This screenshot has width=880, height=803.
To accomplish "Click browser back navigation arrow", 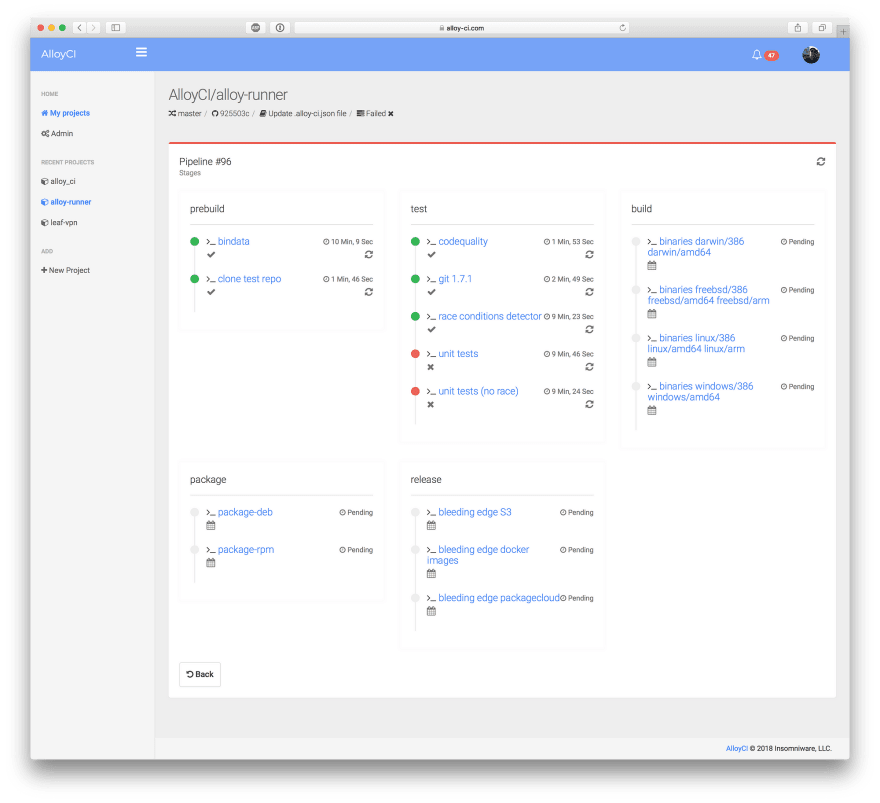I will click(80, 27).
